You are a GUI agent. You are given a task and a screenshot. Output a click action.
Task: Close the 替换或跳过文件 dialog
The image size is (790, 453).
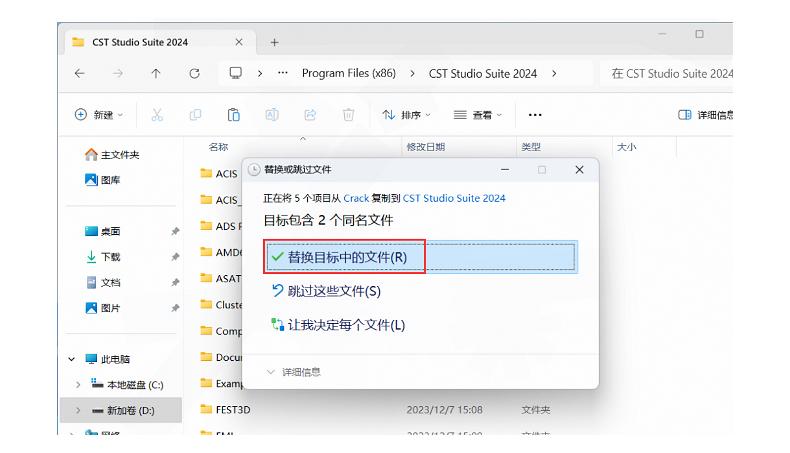click(579, 170)
